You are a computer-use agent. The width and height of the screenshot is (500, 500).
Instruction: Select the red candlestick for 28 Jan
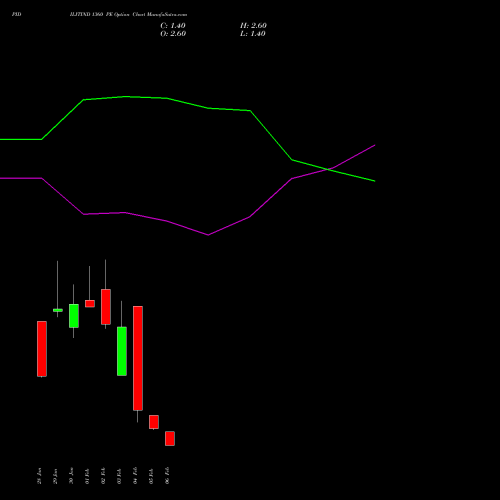click(x=42, y=349)
